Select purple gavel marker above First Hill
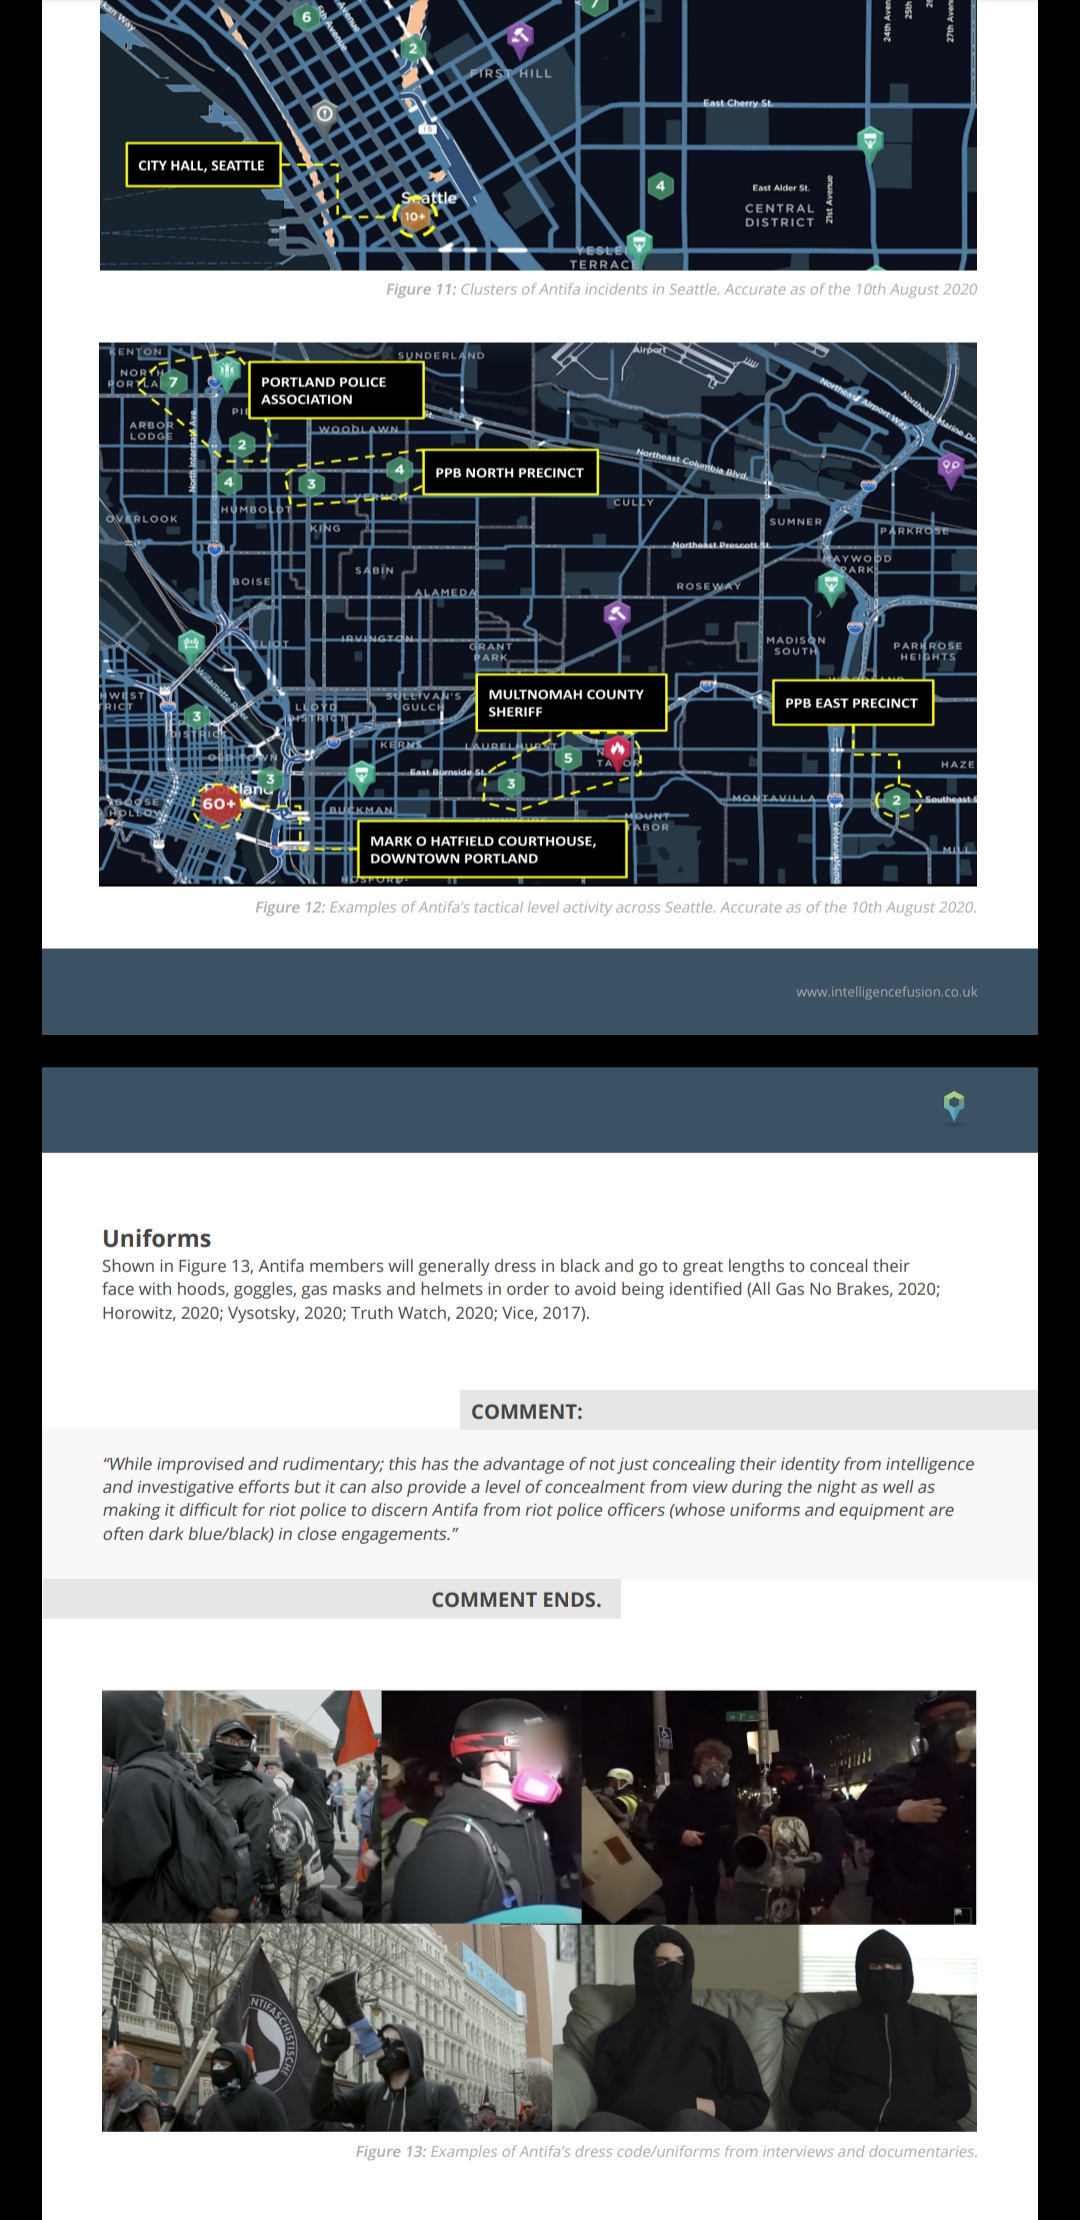 [x=519, y=39]
